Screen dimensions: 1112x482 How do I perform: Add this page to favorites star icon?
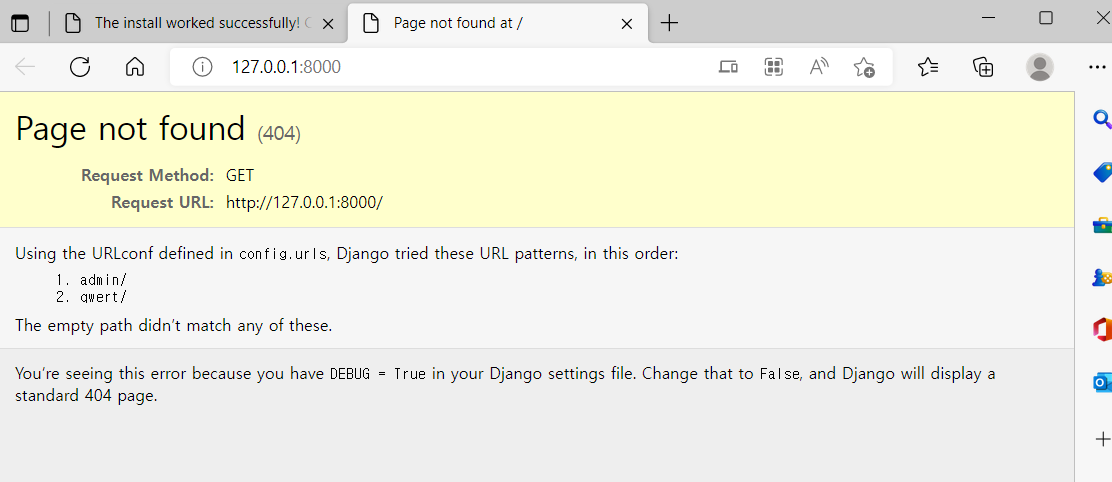864,67
